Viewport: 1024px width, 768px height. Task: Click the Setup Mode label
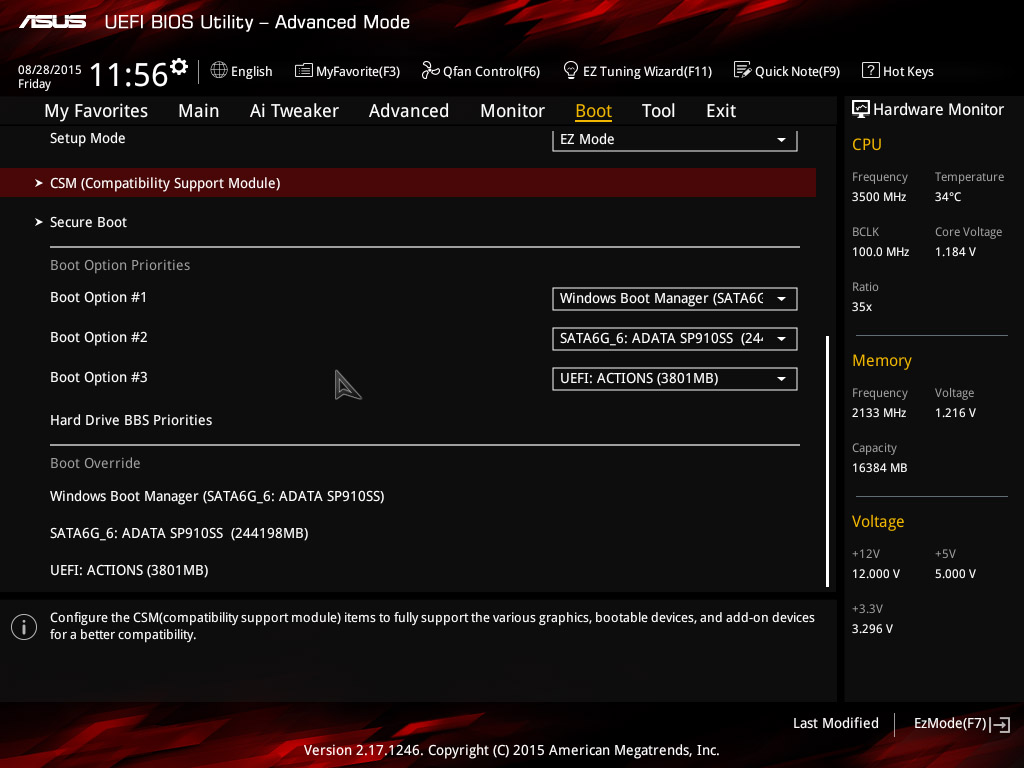coord(88,138)
